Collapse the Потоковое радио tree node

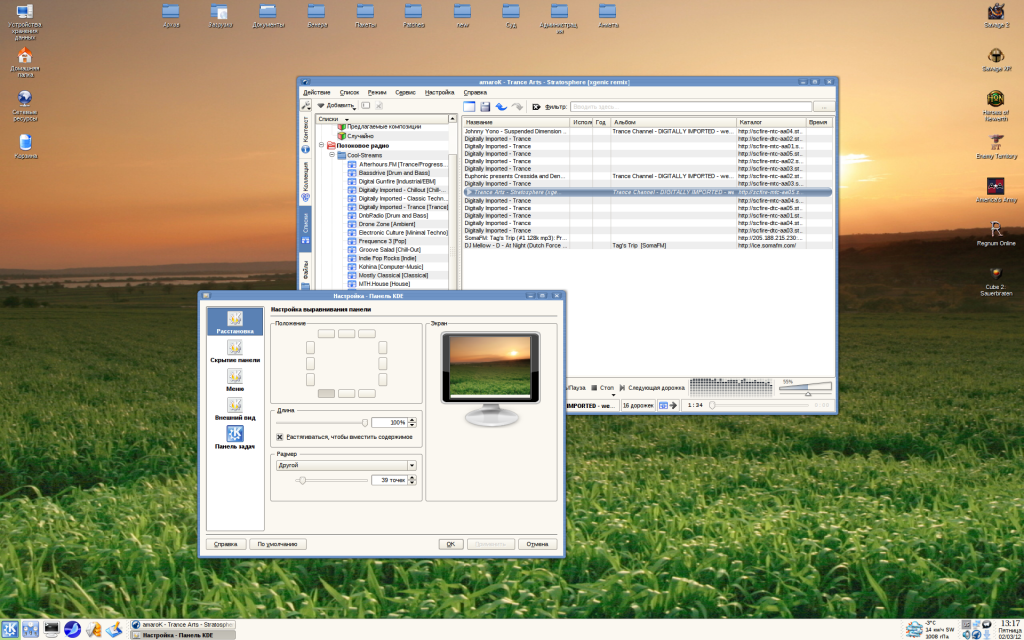[321, 146]
